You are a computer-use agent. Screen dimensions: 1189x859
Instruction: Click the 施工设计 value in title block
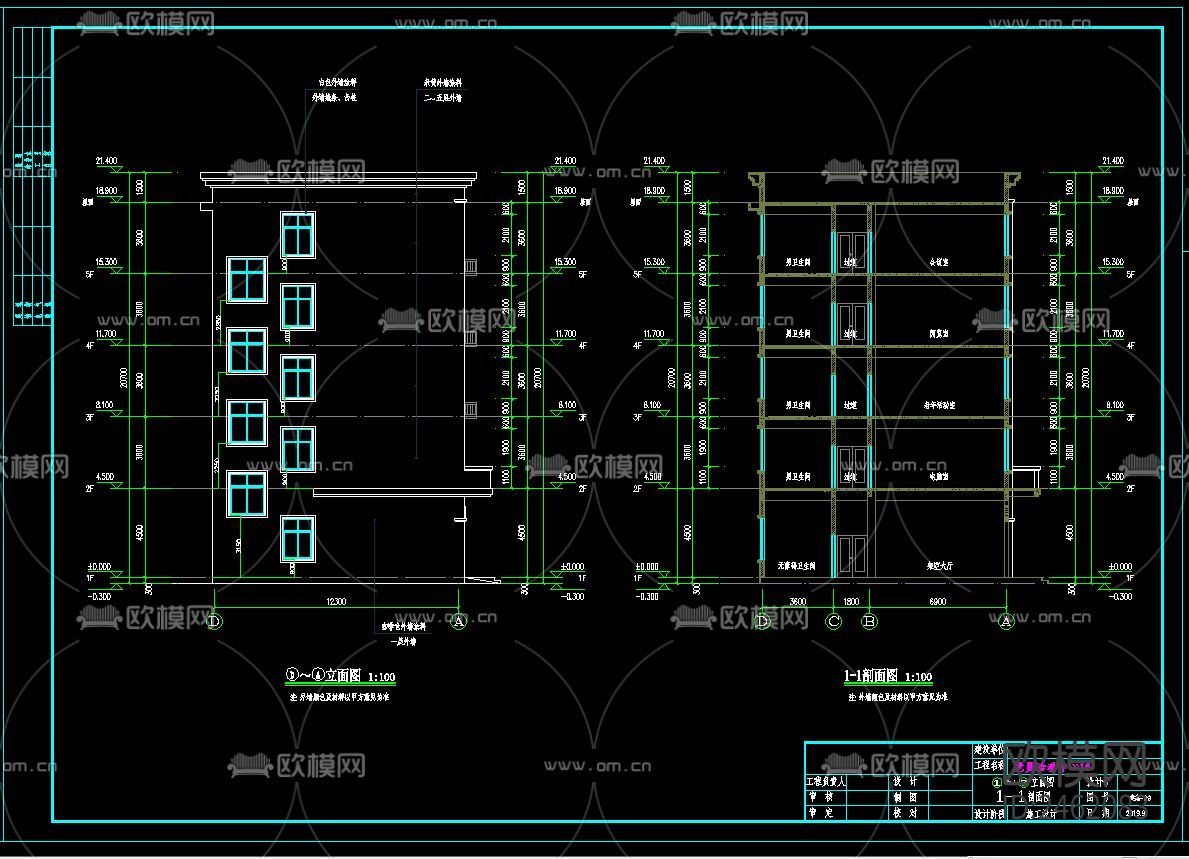click(x=1040, y=814)
